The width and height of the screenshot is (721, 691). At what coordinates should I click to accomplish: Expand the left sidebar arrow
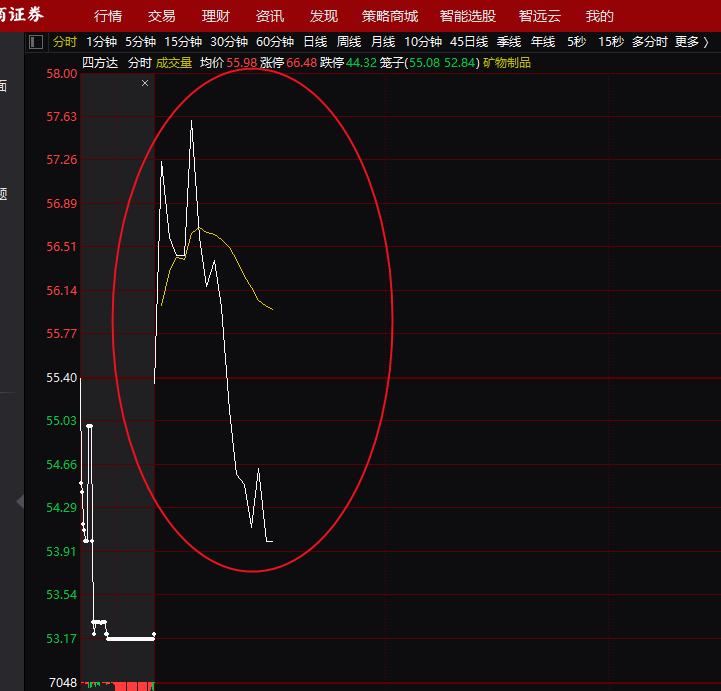[20, 501]
